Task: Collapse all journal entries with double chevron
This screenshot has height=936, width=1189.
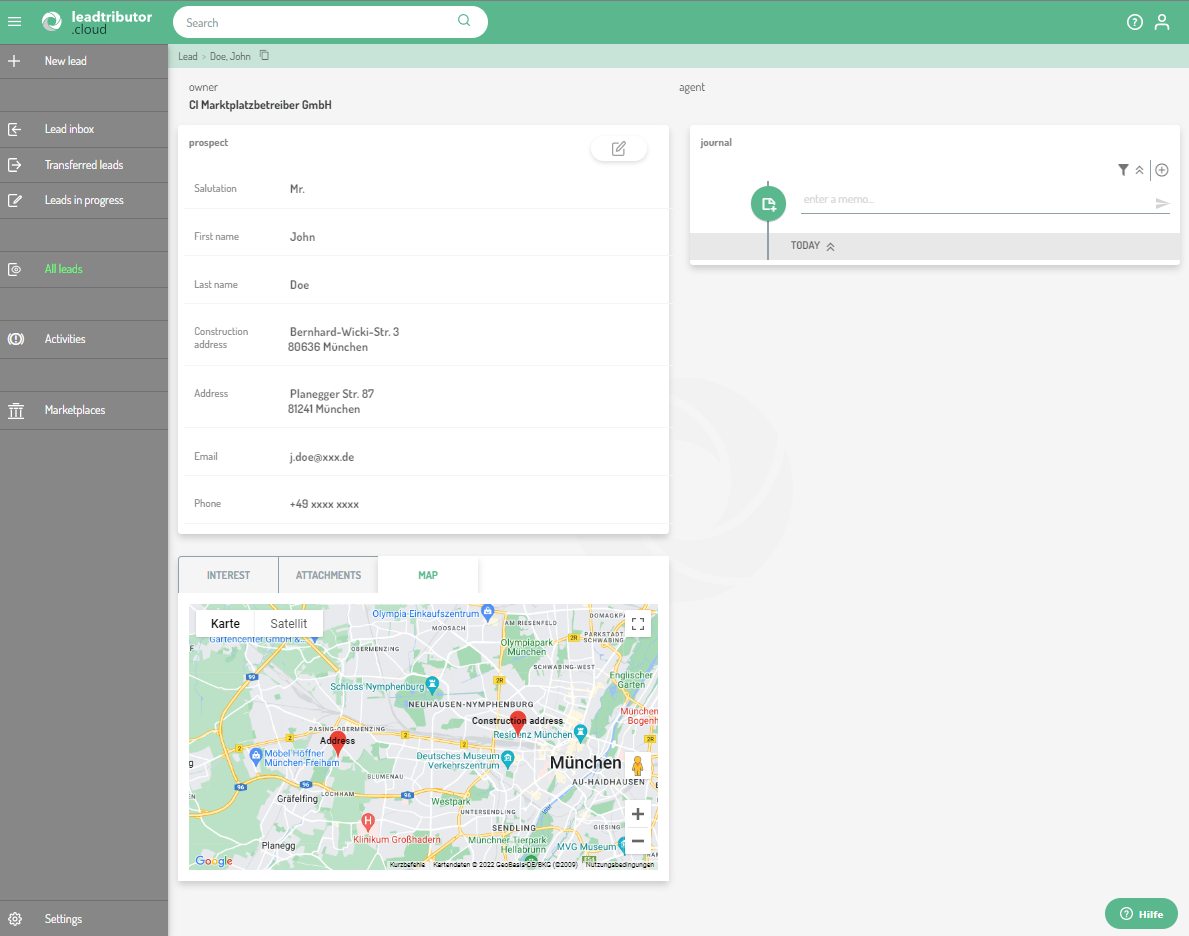Action: tap(1139, 170)
